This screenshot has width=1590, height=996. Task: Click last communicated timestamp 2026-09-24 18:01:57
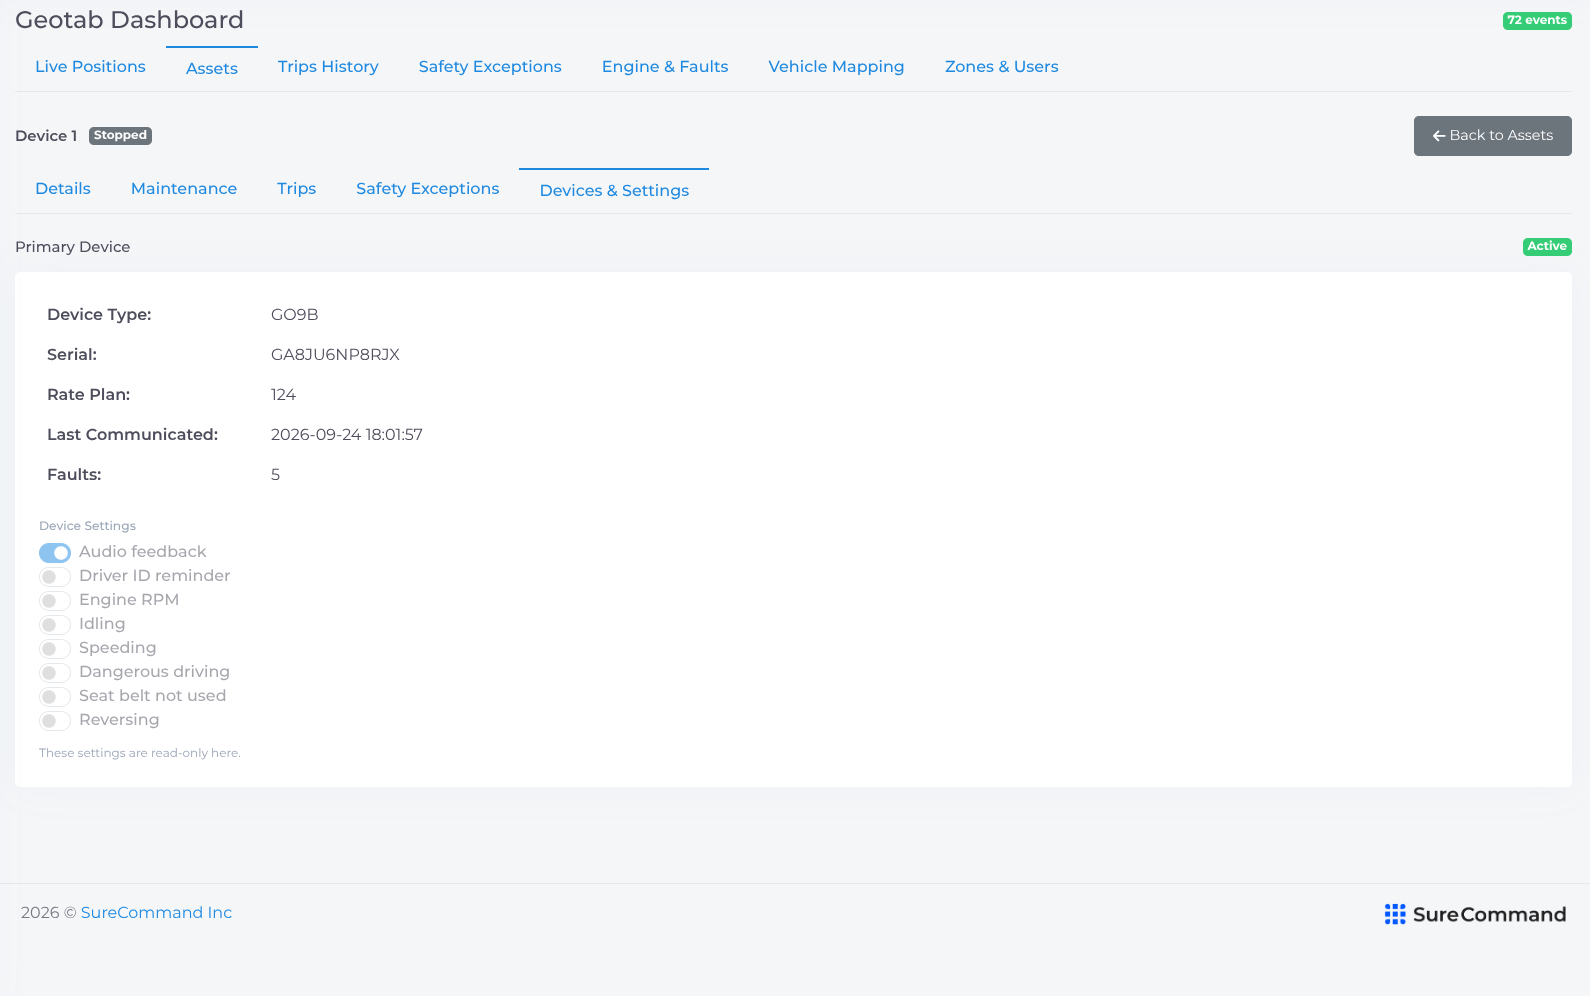pyautogui.click(x=346, y=435)
